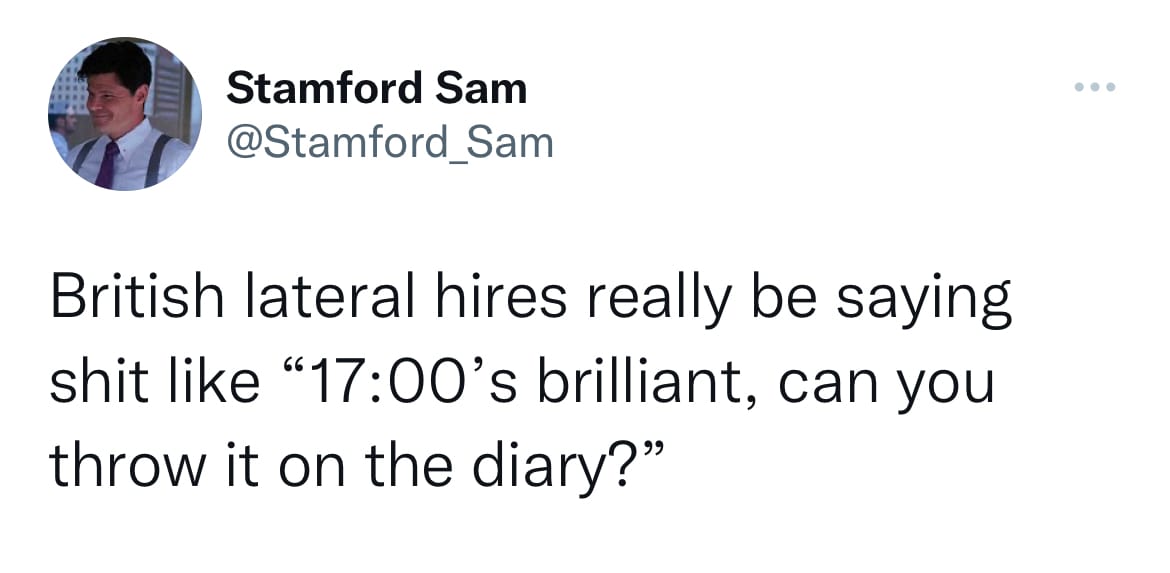Click the tweet text body
The width and height of the screenshot is (1170, 573).
(530, 383)
